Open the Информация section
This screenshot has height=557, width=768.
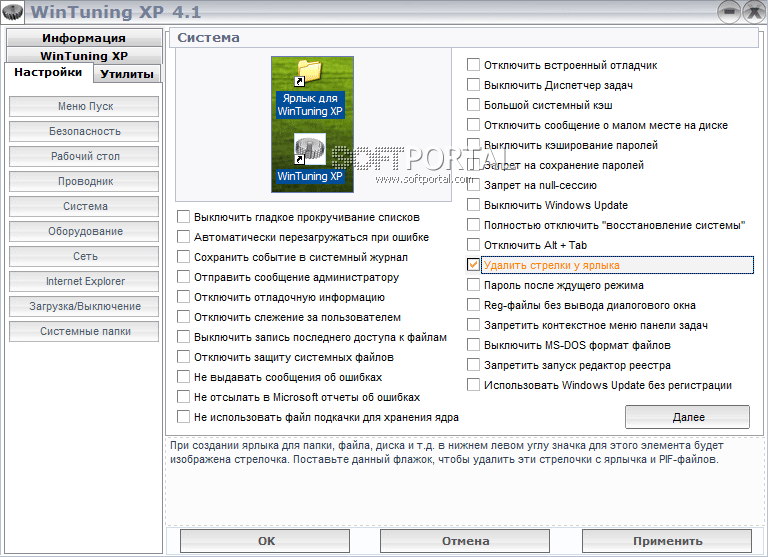click(84, 38)
